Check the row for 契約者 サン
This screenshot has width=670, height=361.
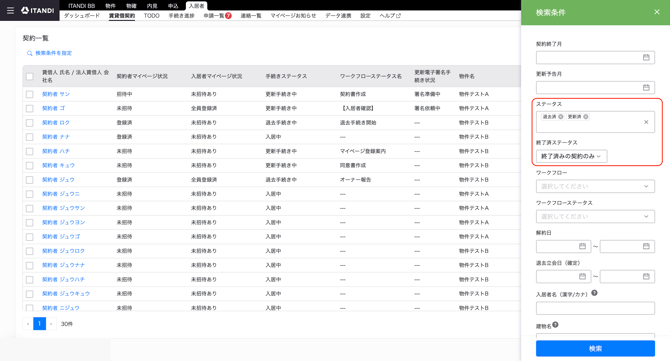pyautogui.click(x=29, y=94)
